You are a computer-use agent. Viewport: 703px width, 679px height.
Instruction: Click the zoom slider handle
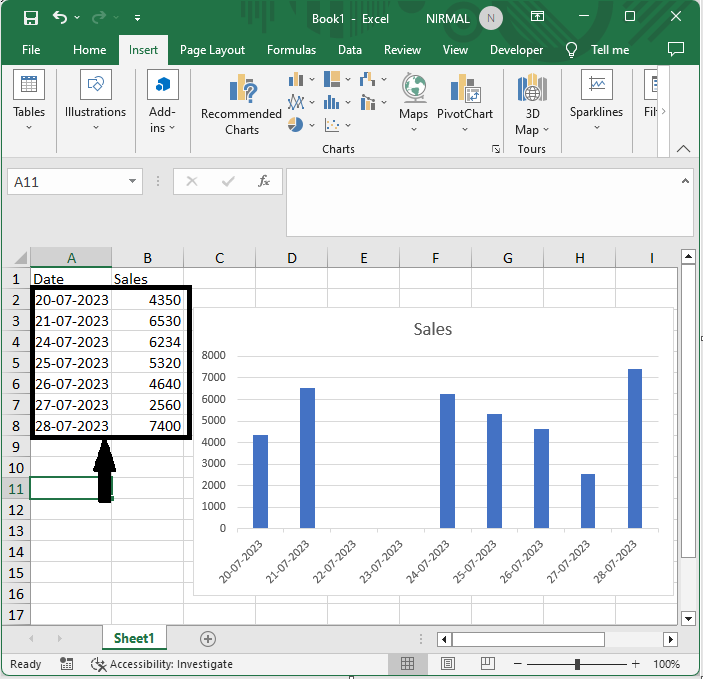[x=577, y=664]
